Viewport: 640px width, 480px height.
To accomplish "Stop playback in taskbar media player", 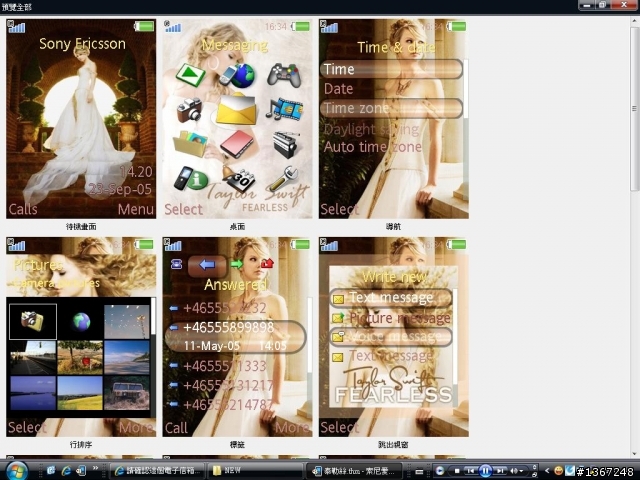I will pyautogui.click(x=457, y=471).
